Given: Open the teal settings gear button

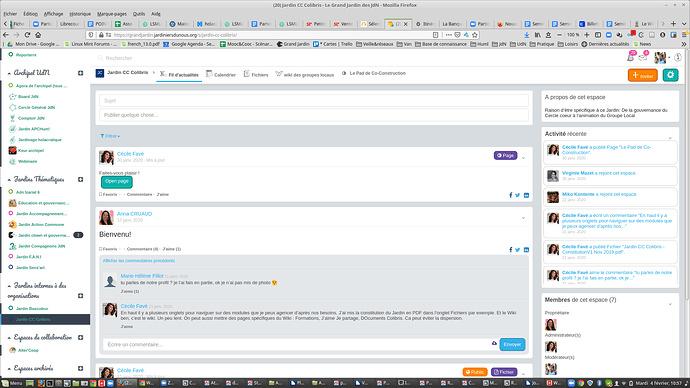Looking at the screenshot, I should (670, 75).
